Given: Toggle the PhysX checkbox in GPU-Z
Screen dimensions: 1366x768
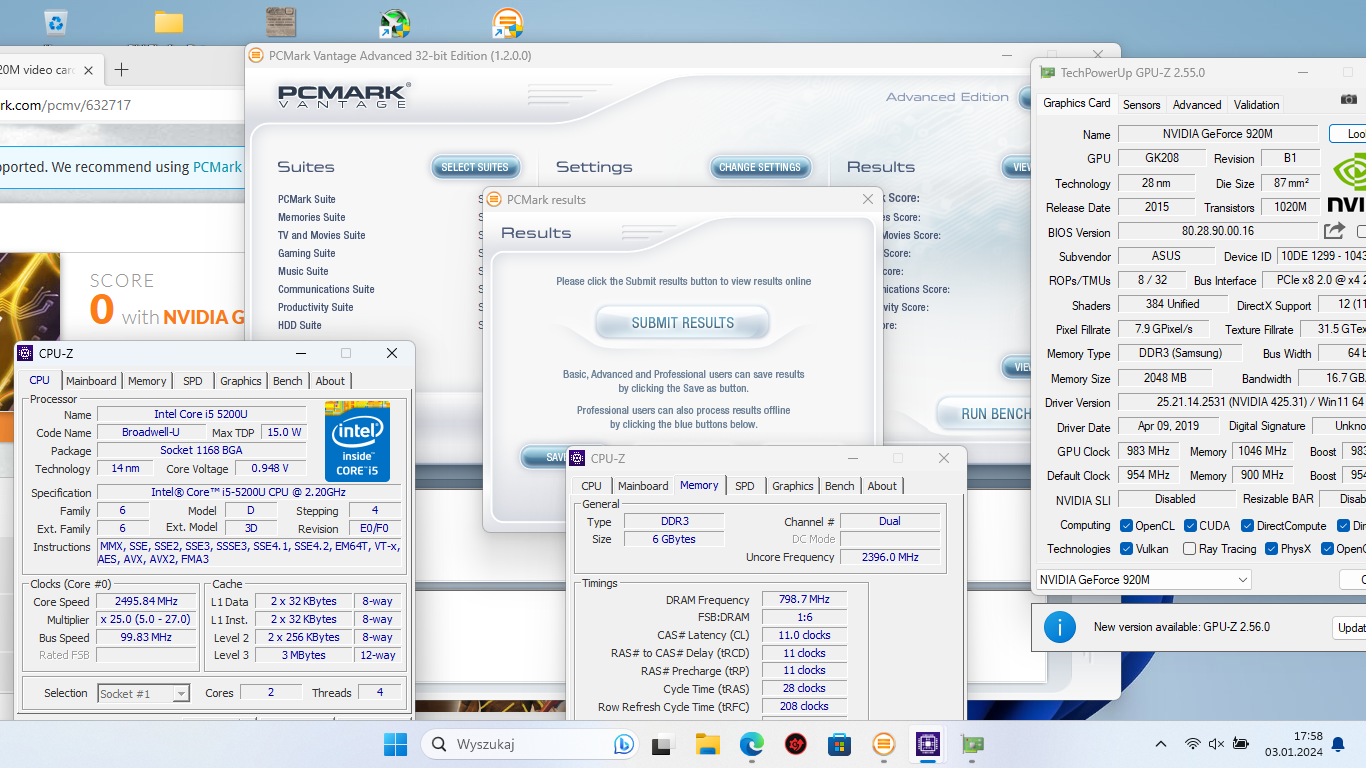Looking at the screenshot, I should click(x=1271, y=549).
